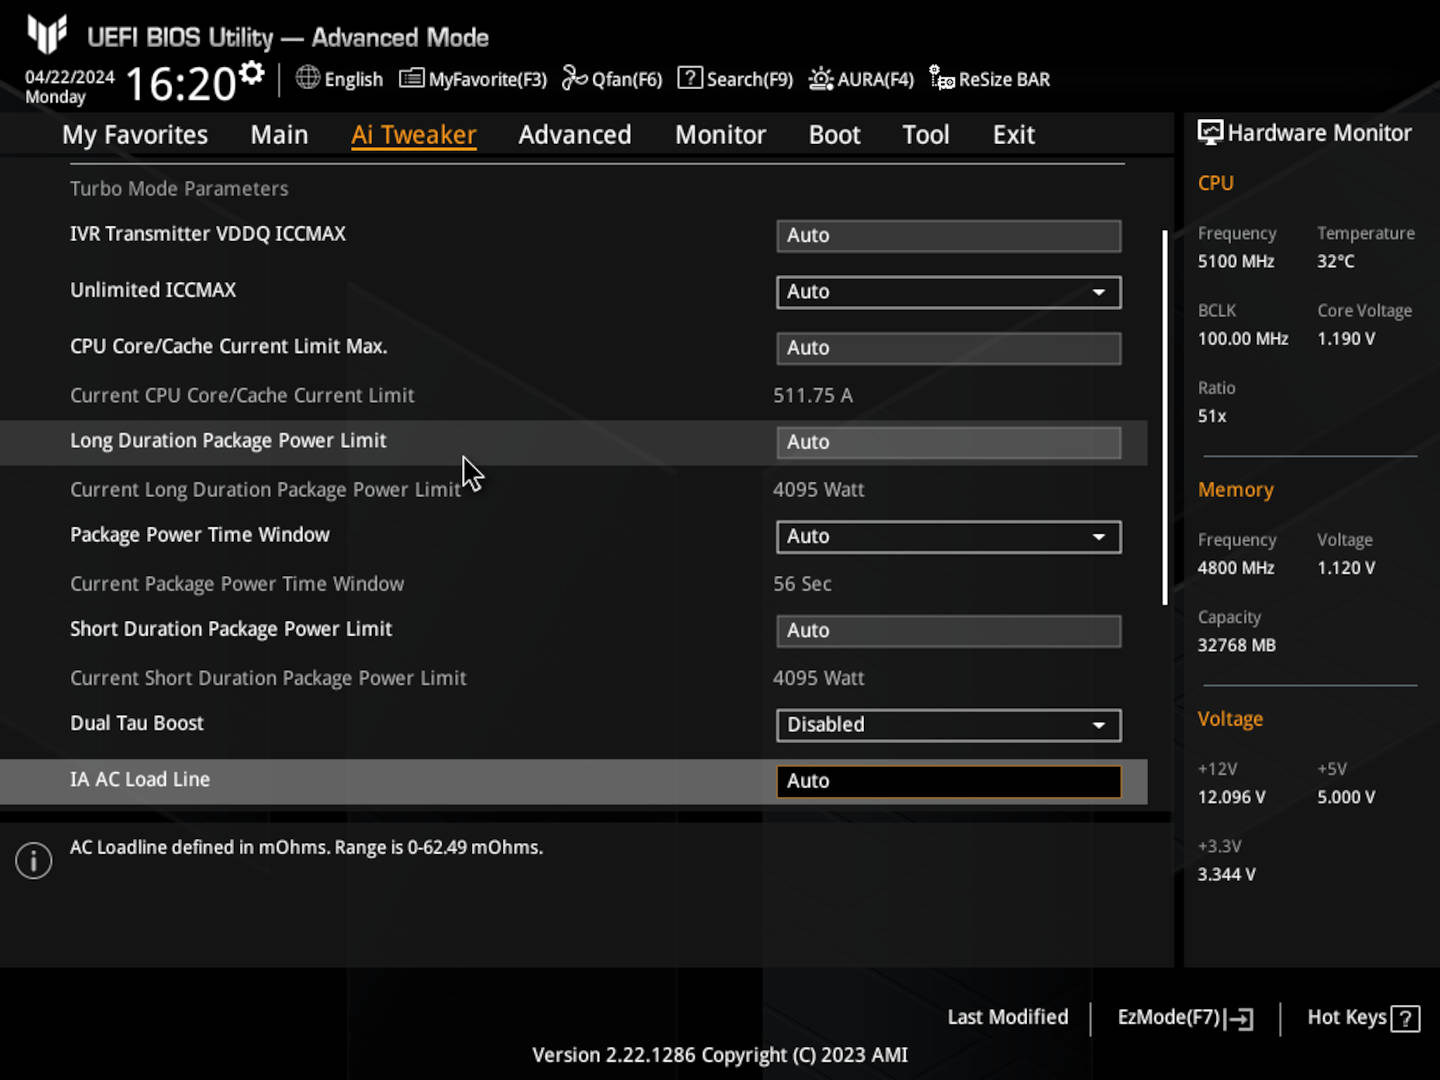Click the IA AC Load Line field
Image resolution: width=1440 pixels, height=1080 pixels.
tap(948, 781)
